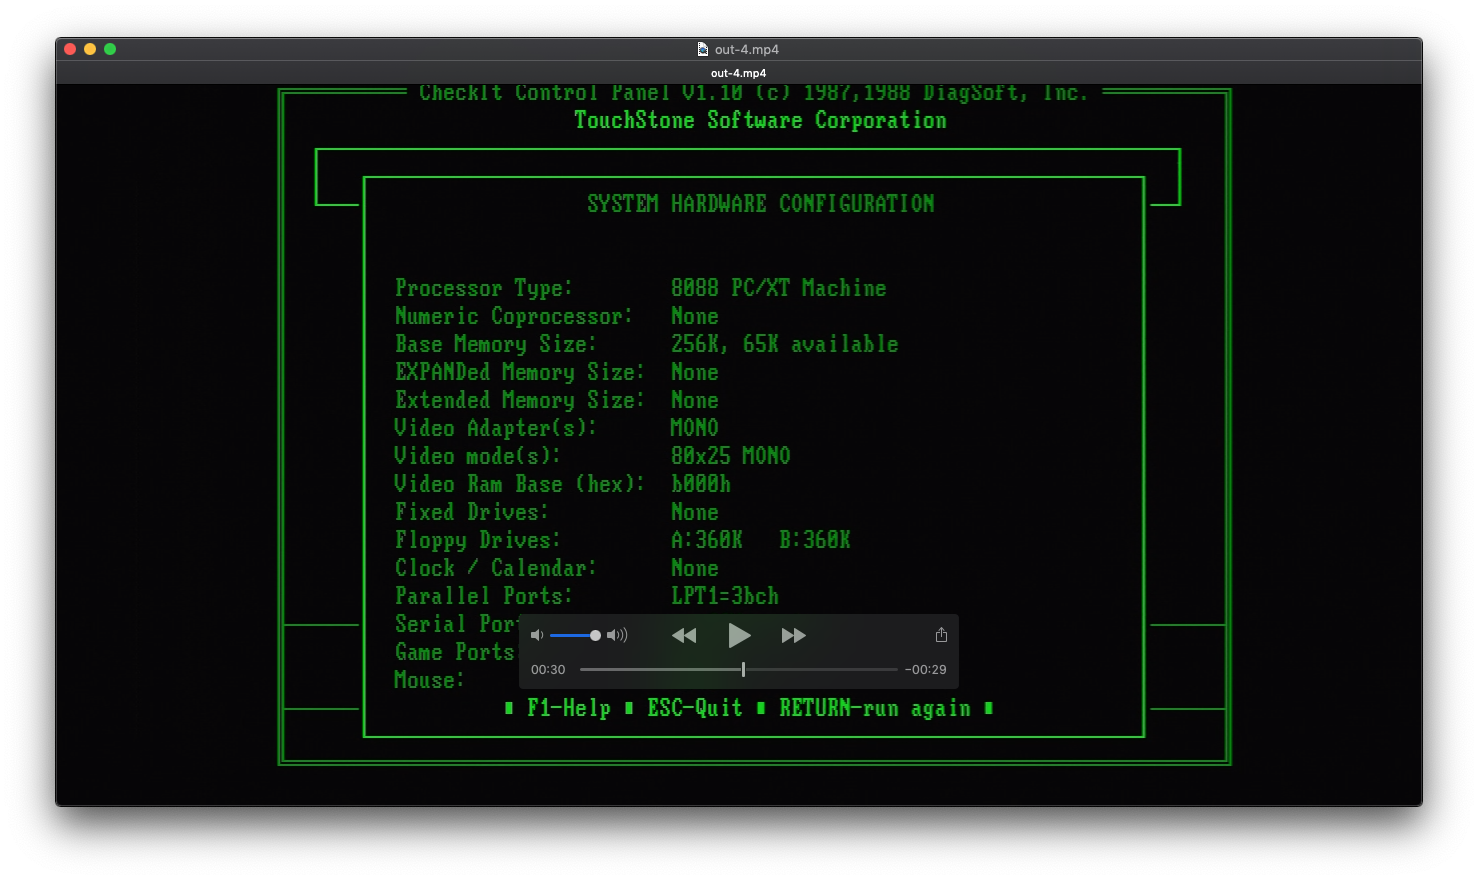Click None in the Clock / Calendar row
This screenshot has height=880, width=1478.
click(695, 568)
